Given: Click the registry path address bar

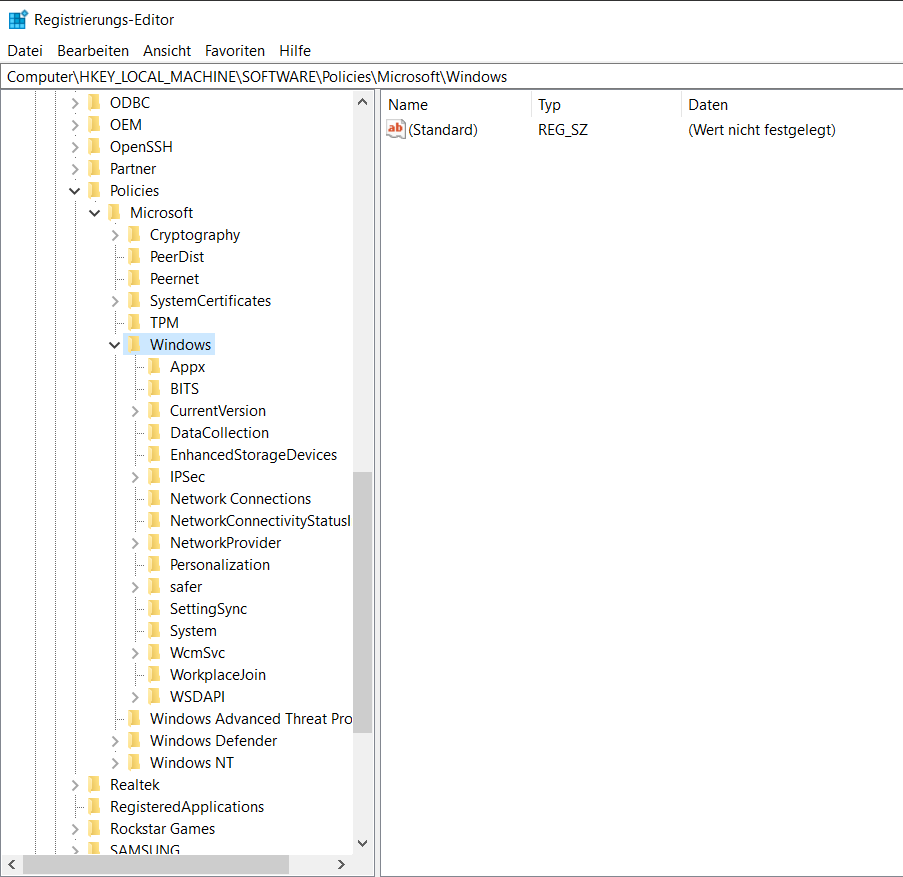Looking at the screenshot, I should (452, 77).
